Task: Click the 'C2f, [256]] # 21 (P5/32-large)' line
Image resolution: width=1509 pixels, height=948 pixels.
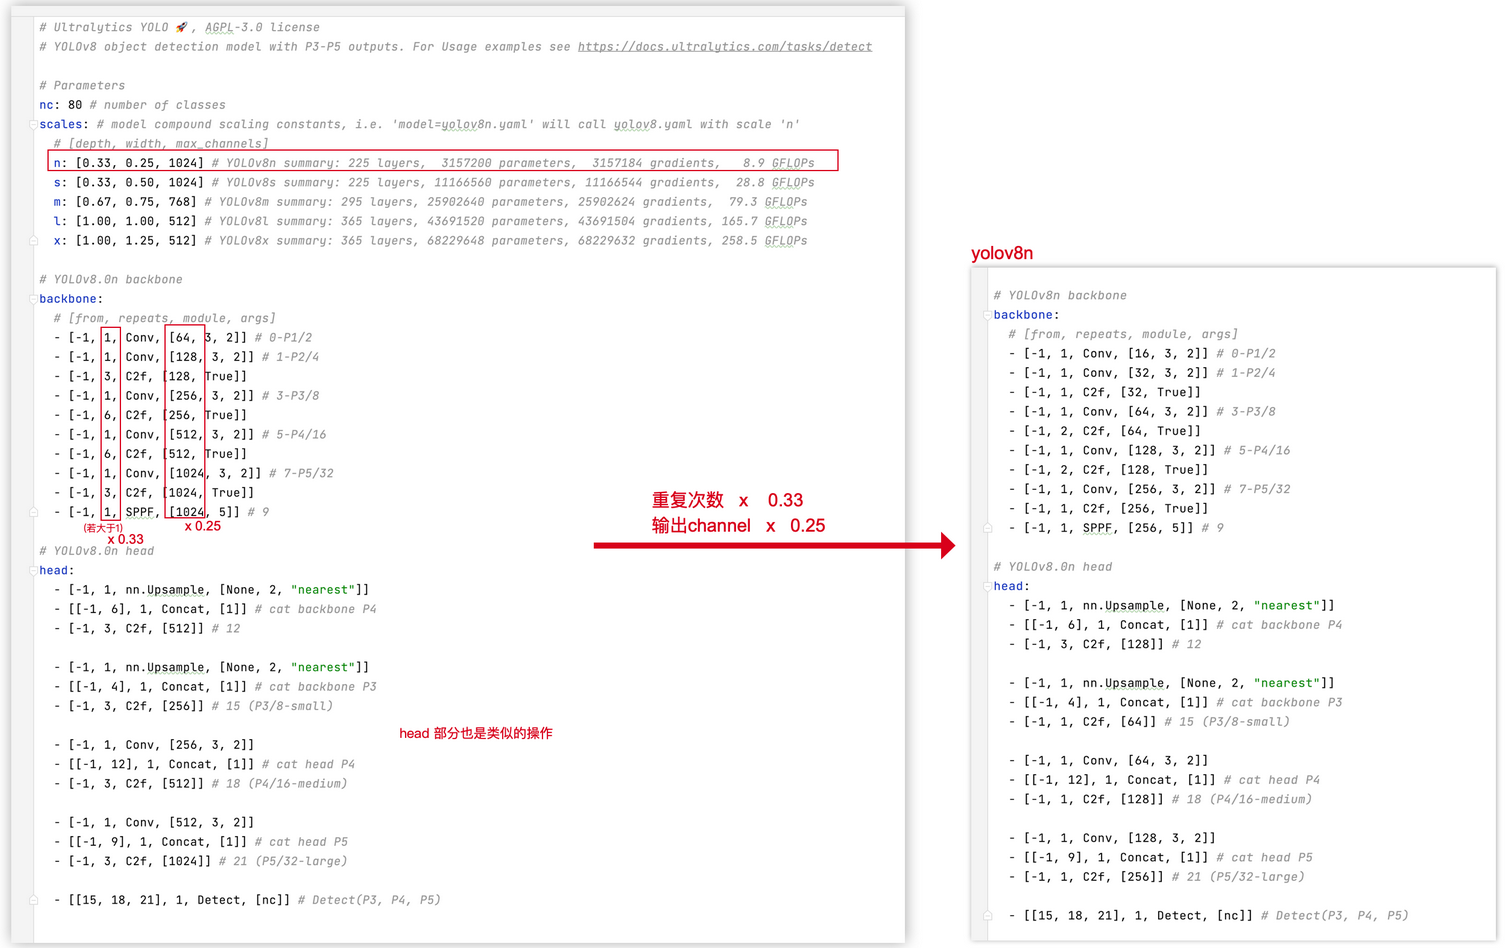Action: tap(1156, 877)
